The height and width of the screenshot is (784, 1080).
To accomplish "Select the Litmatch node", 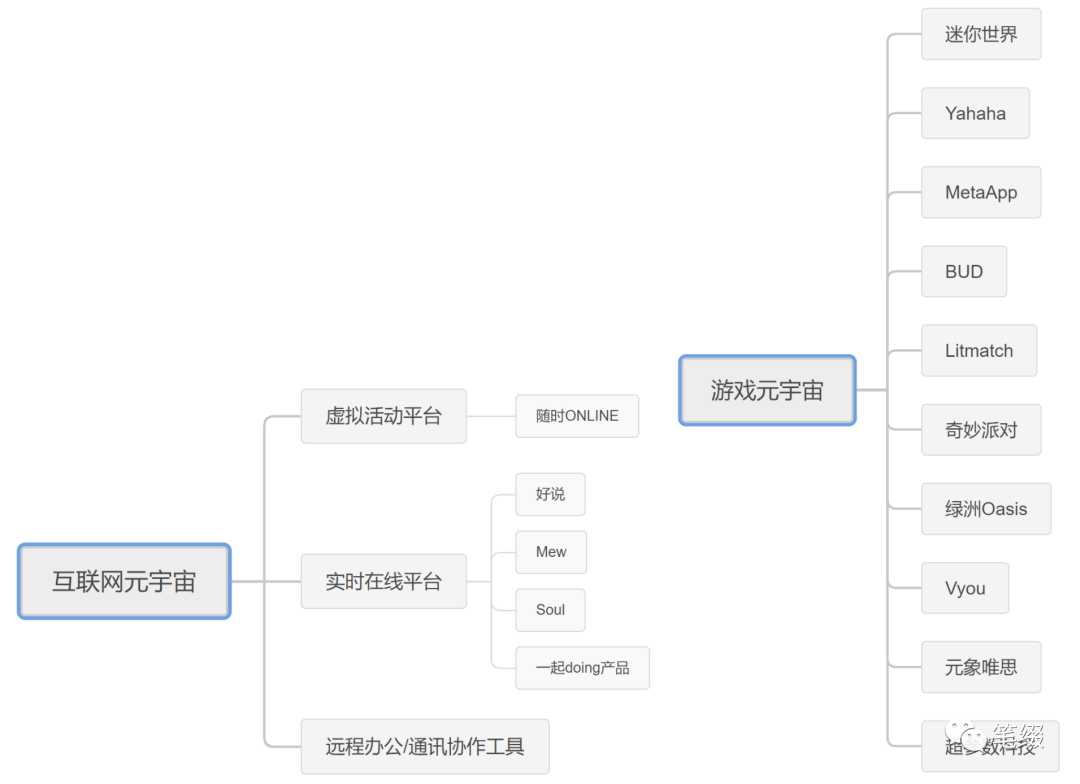I will (x=979, y=351).
